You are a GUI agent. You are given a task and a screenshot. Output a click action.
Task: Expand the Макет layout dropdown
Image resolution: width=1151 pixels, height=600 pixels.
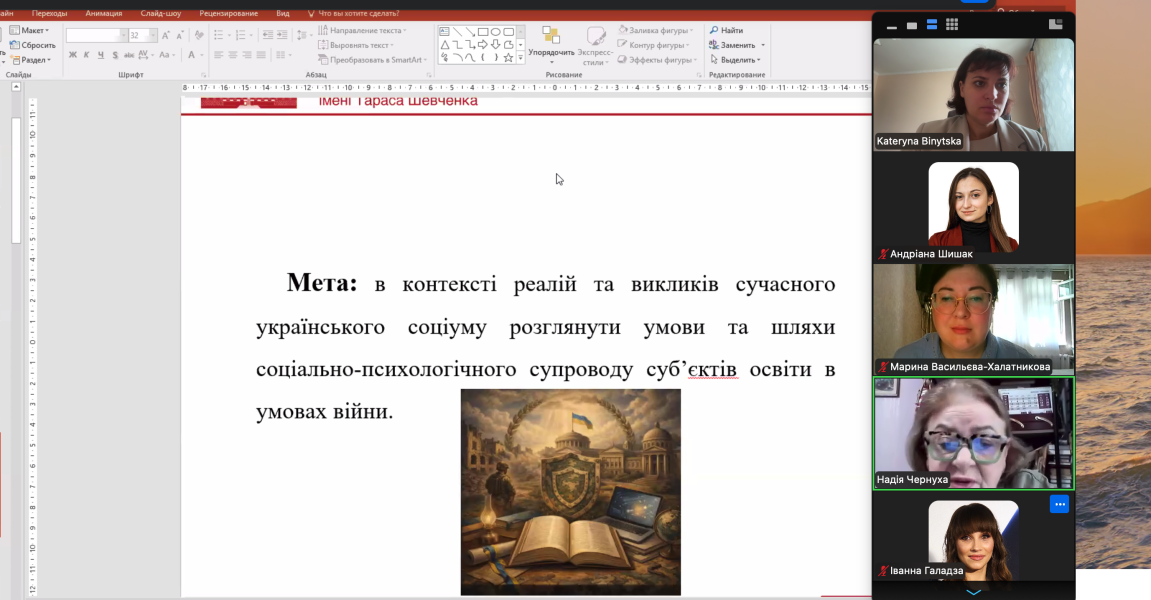[29, 30]
